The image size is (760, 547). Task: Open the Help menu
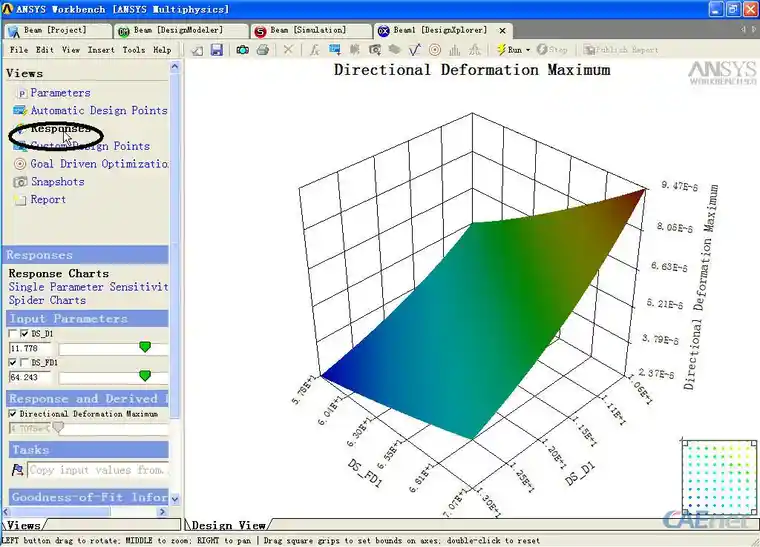[x=162, y=49]
